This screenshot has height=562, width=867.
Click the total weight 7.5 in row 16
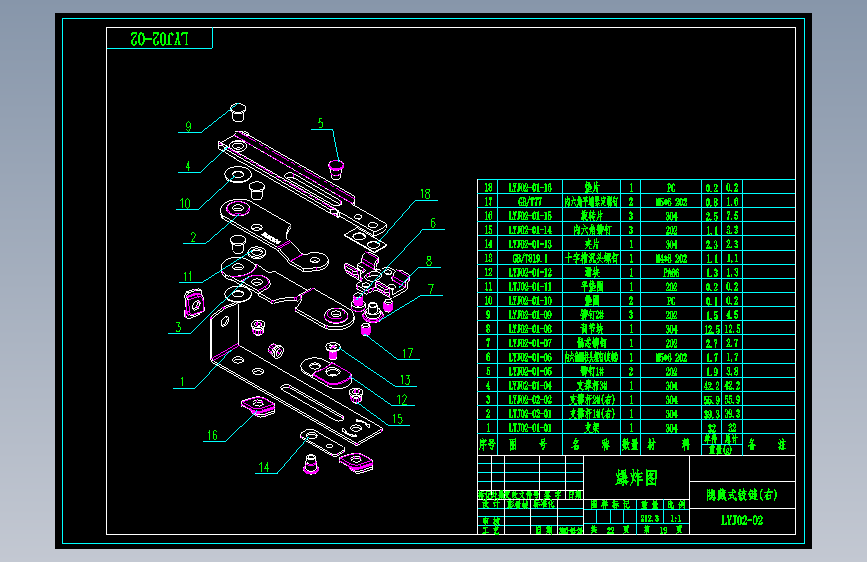click(732, 216)
